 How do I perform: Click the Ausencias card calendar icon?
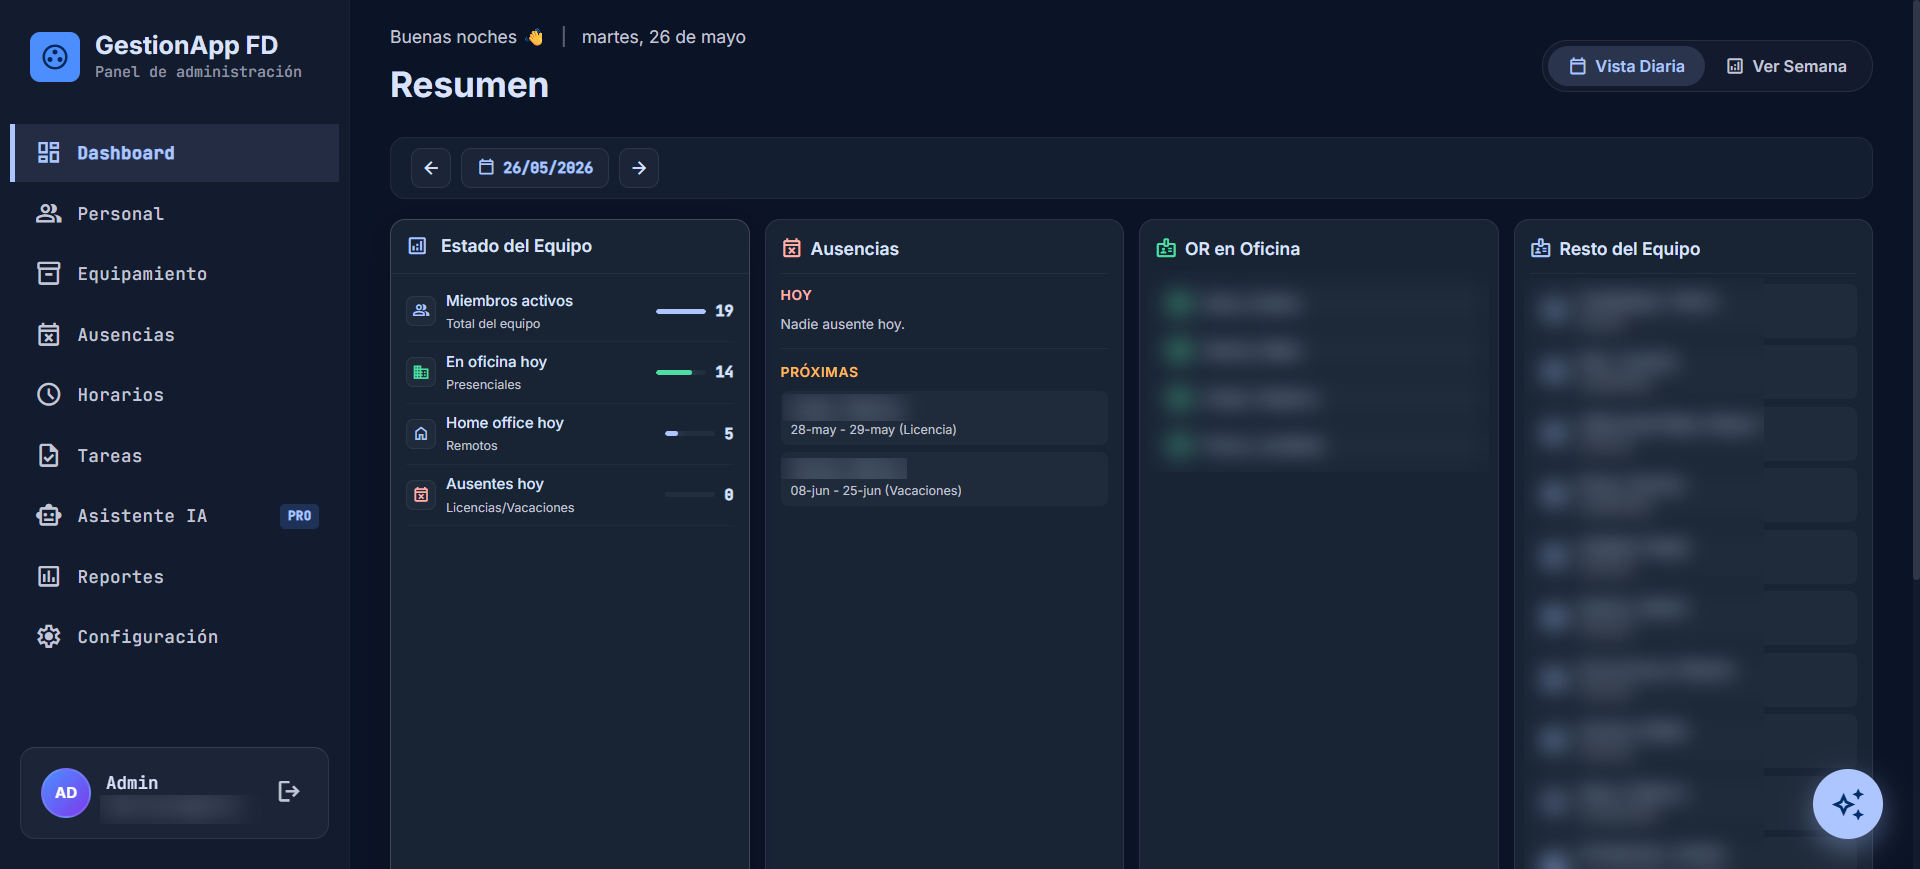click(791, 248)
